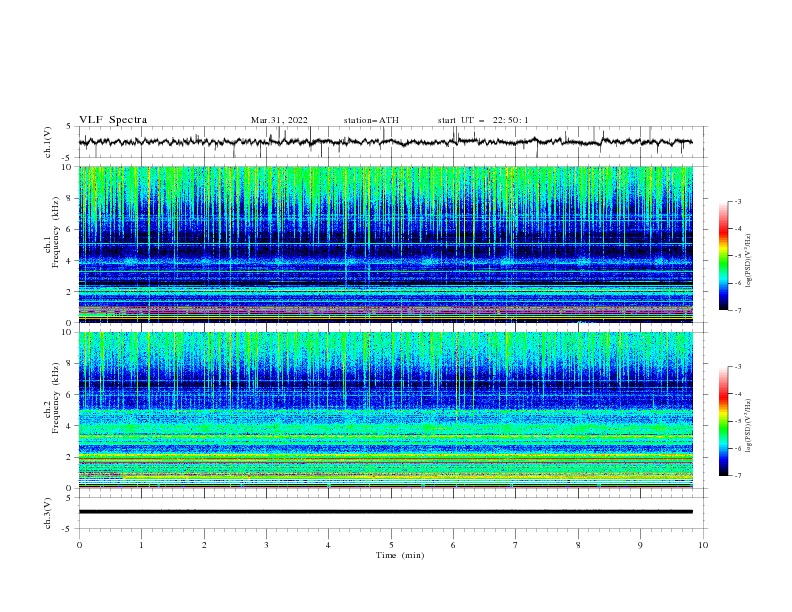Click the '-7' value on ch.2 color bar
This screenshot has width=792, height=612.
[737, 476]
